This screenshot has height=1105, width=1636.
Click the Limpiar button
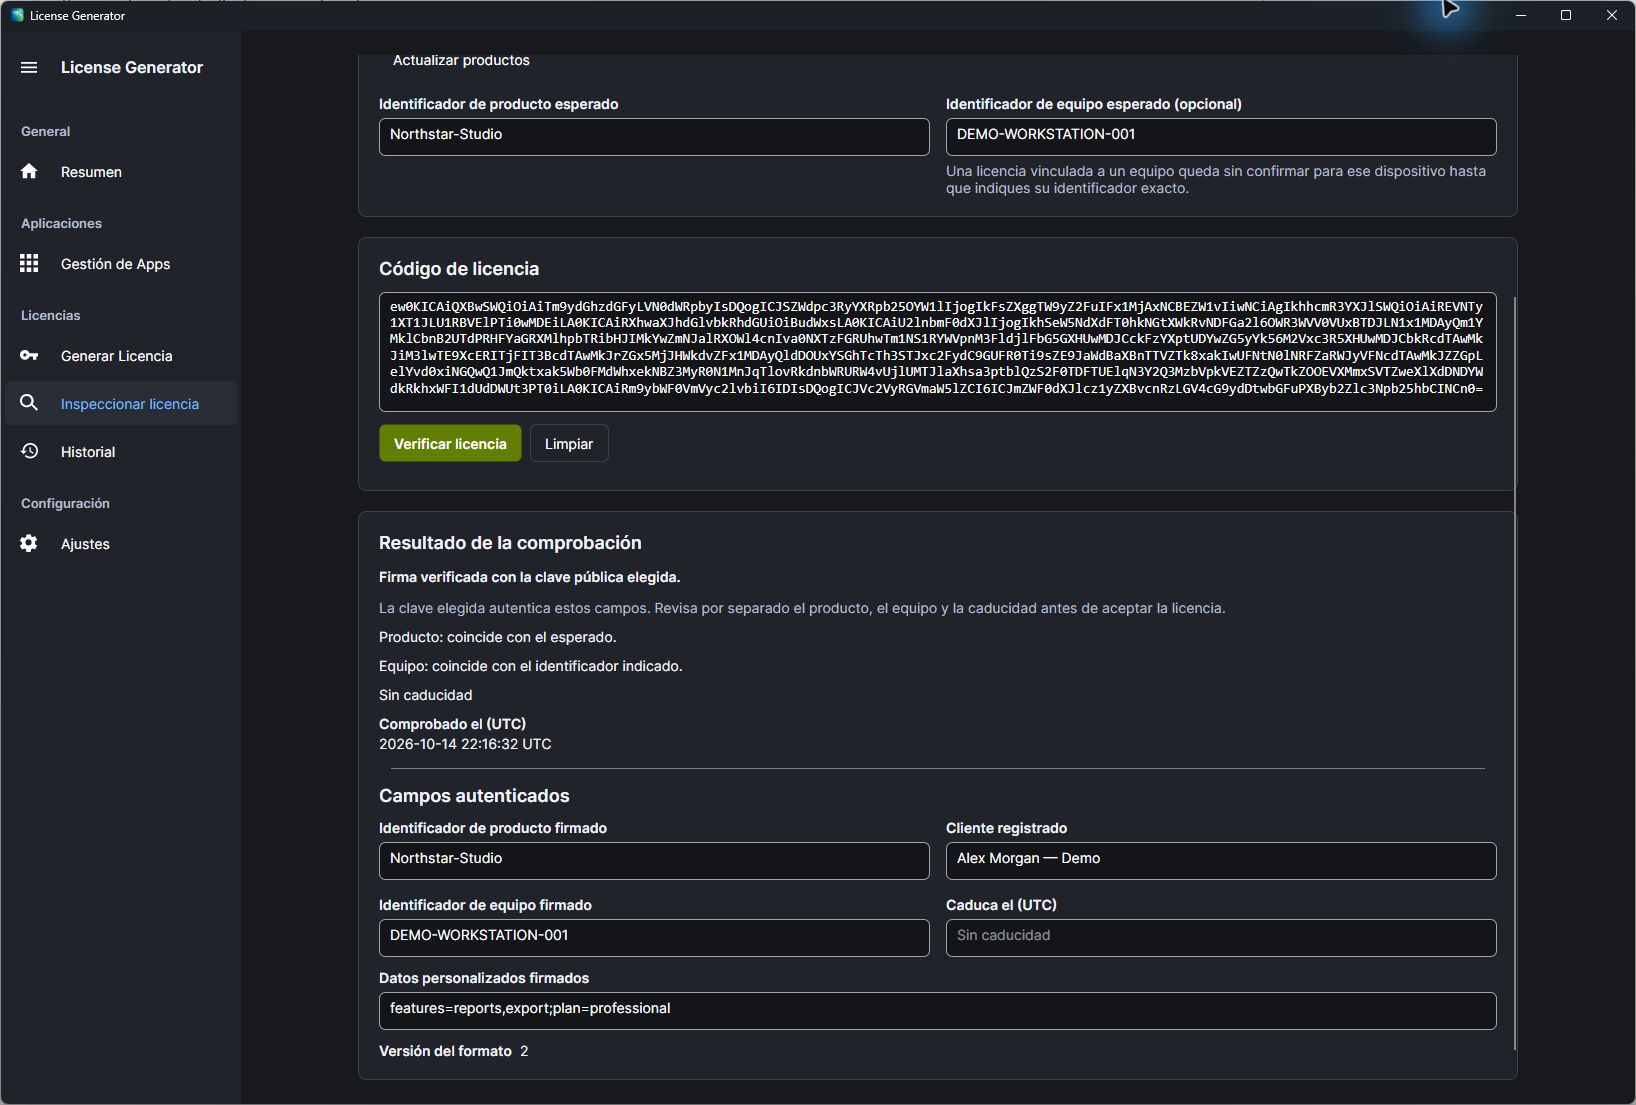569,443
